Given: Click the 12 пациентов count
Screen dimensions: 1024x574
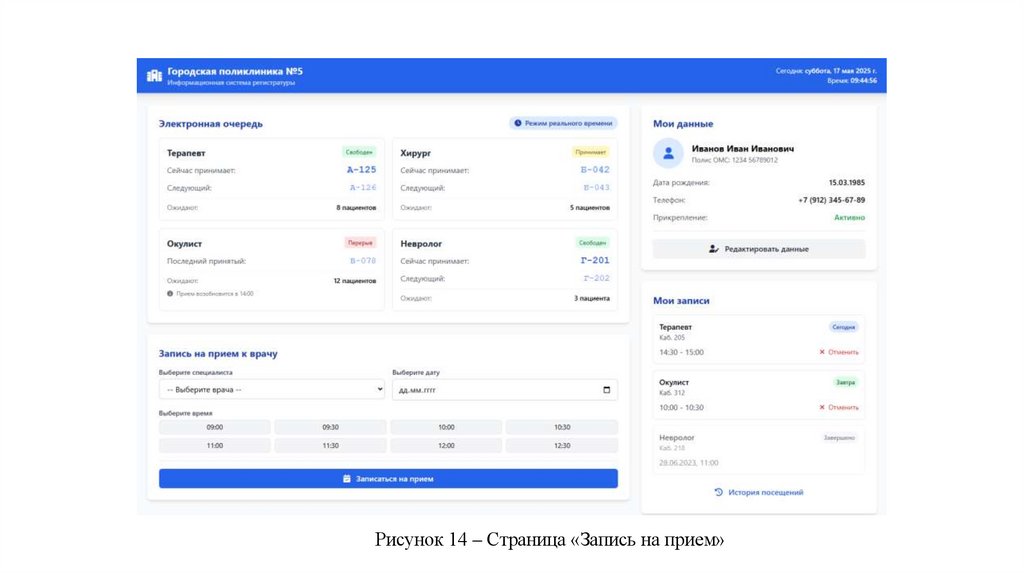Looking at the screenshot, I should (x=355, y=281).
